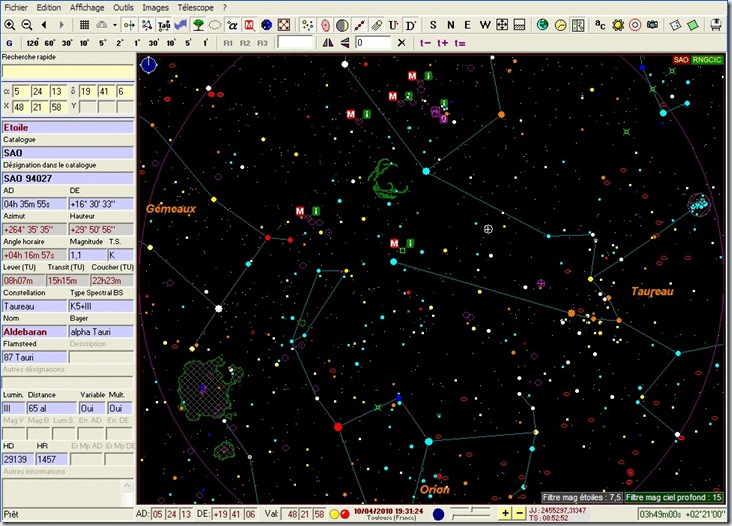The height and width of the screenshot is (526, 732).
Task: Go to next view with the right arrow
Action: click(61, 25)
